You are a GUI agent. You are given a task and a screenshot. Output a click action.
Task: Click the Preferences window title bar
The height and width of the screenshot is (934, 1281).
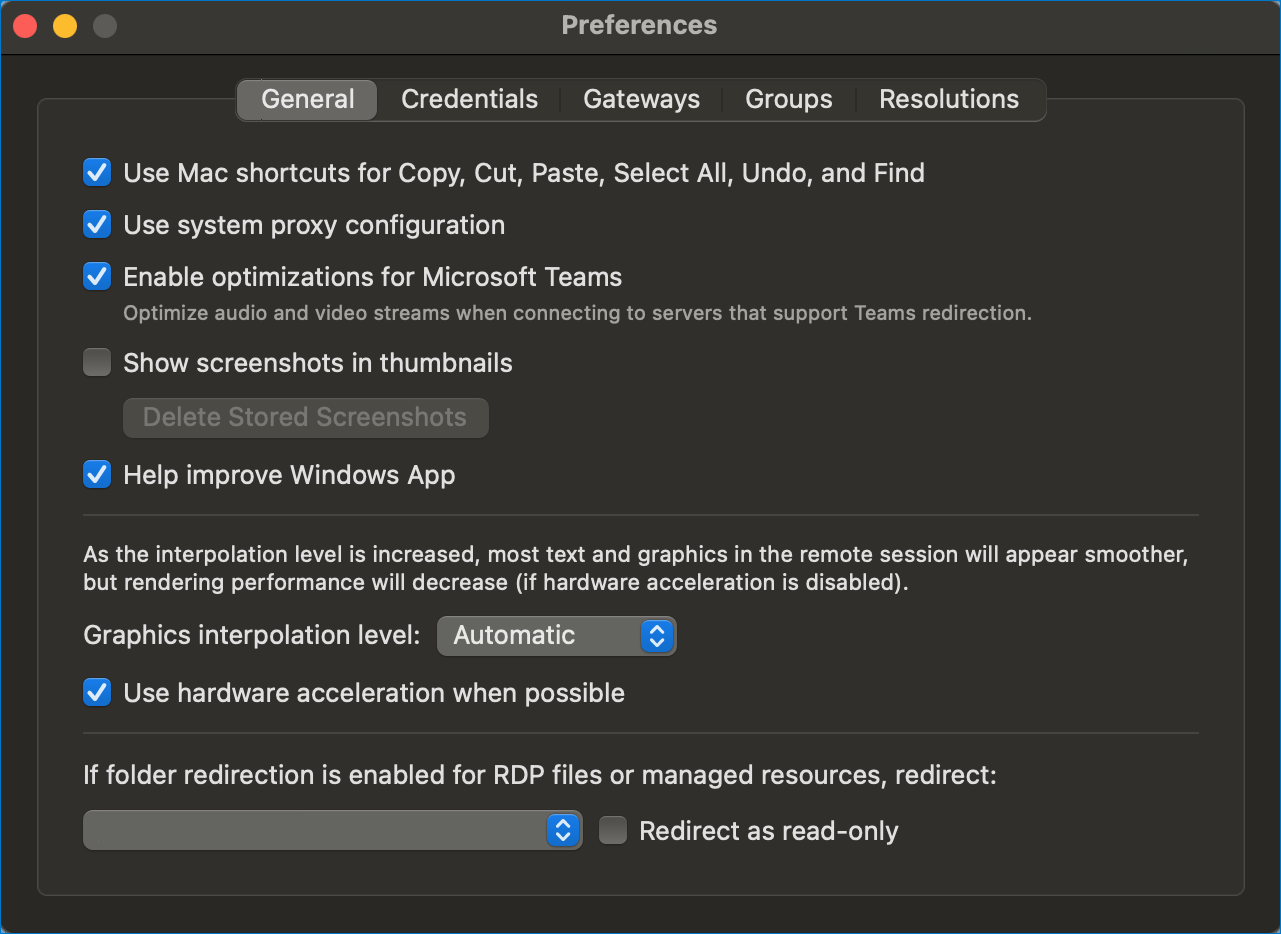point(639,26)
